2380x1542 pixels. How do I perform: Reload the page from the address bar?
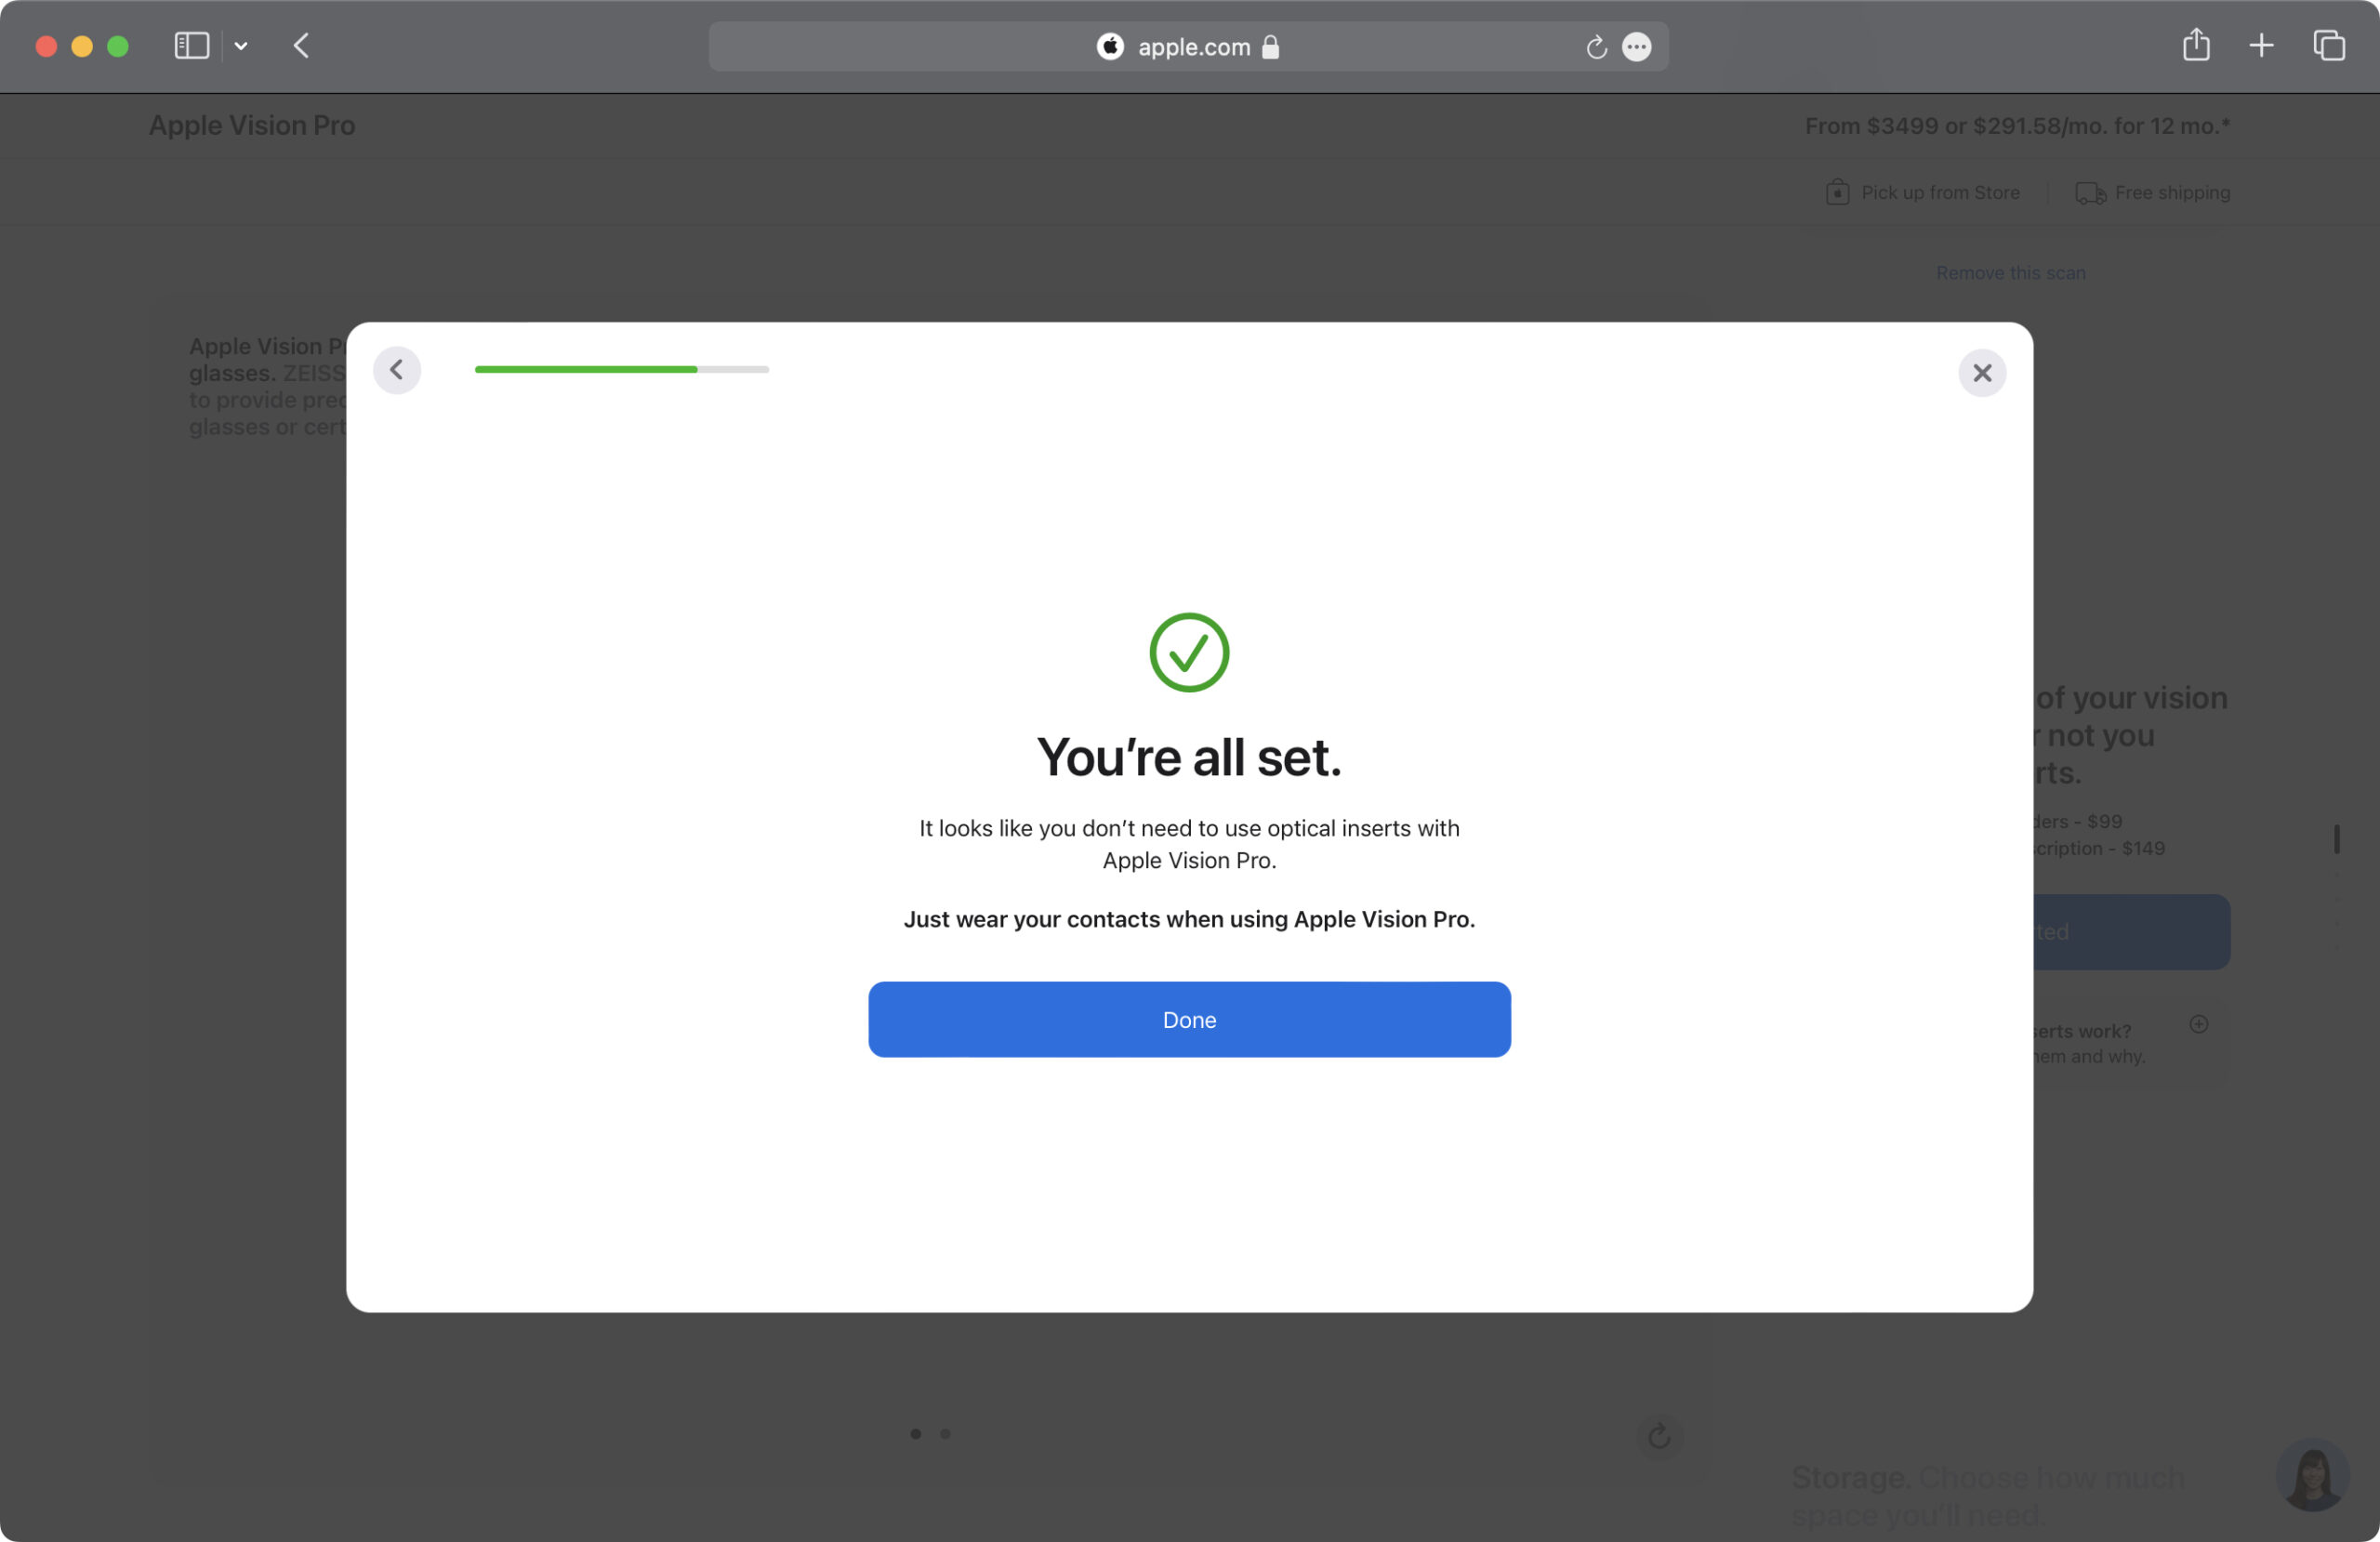(1596, 47)
